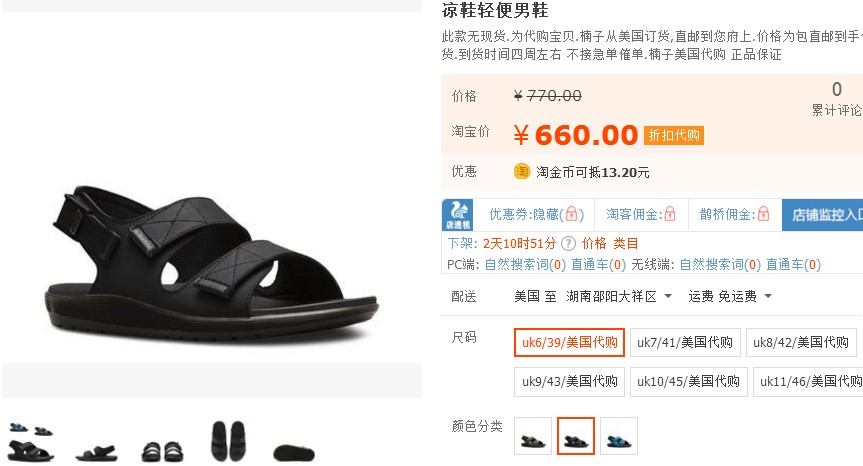Image resolution: width=863 pixels, height=466 pixels.
Task: Select size uk7/41/美国代购
Action: [685, 342]
